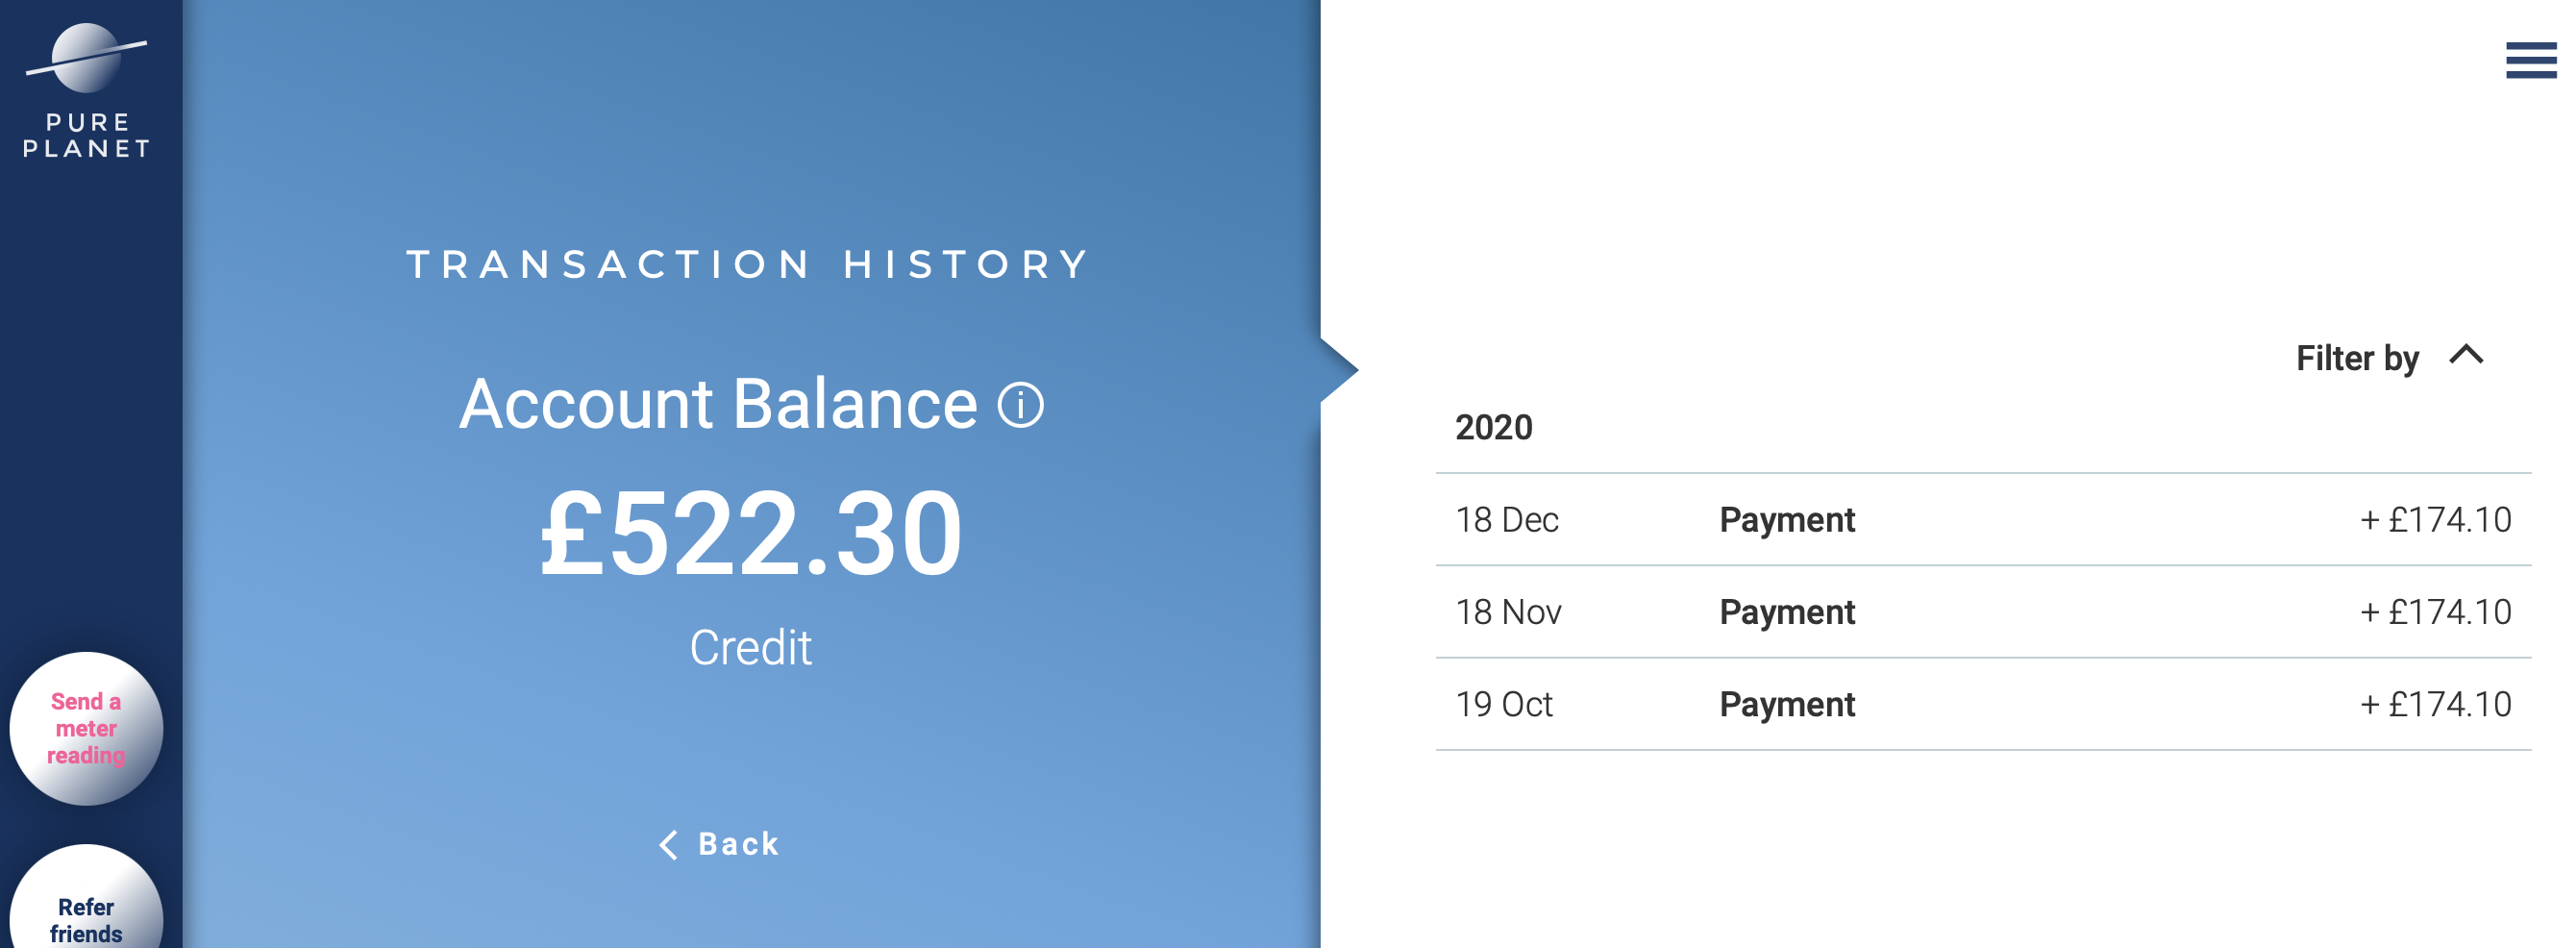Open the hamburger menu
Screen dimensions: 2576x948
coord(2530,60)
